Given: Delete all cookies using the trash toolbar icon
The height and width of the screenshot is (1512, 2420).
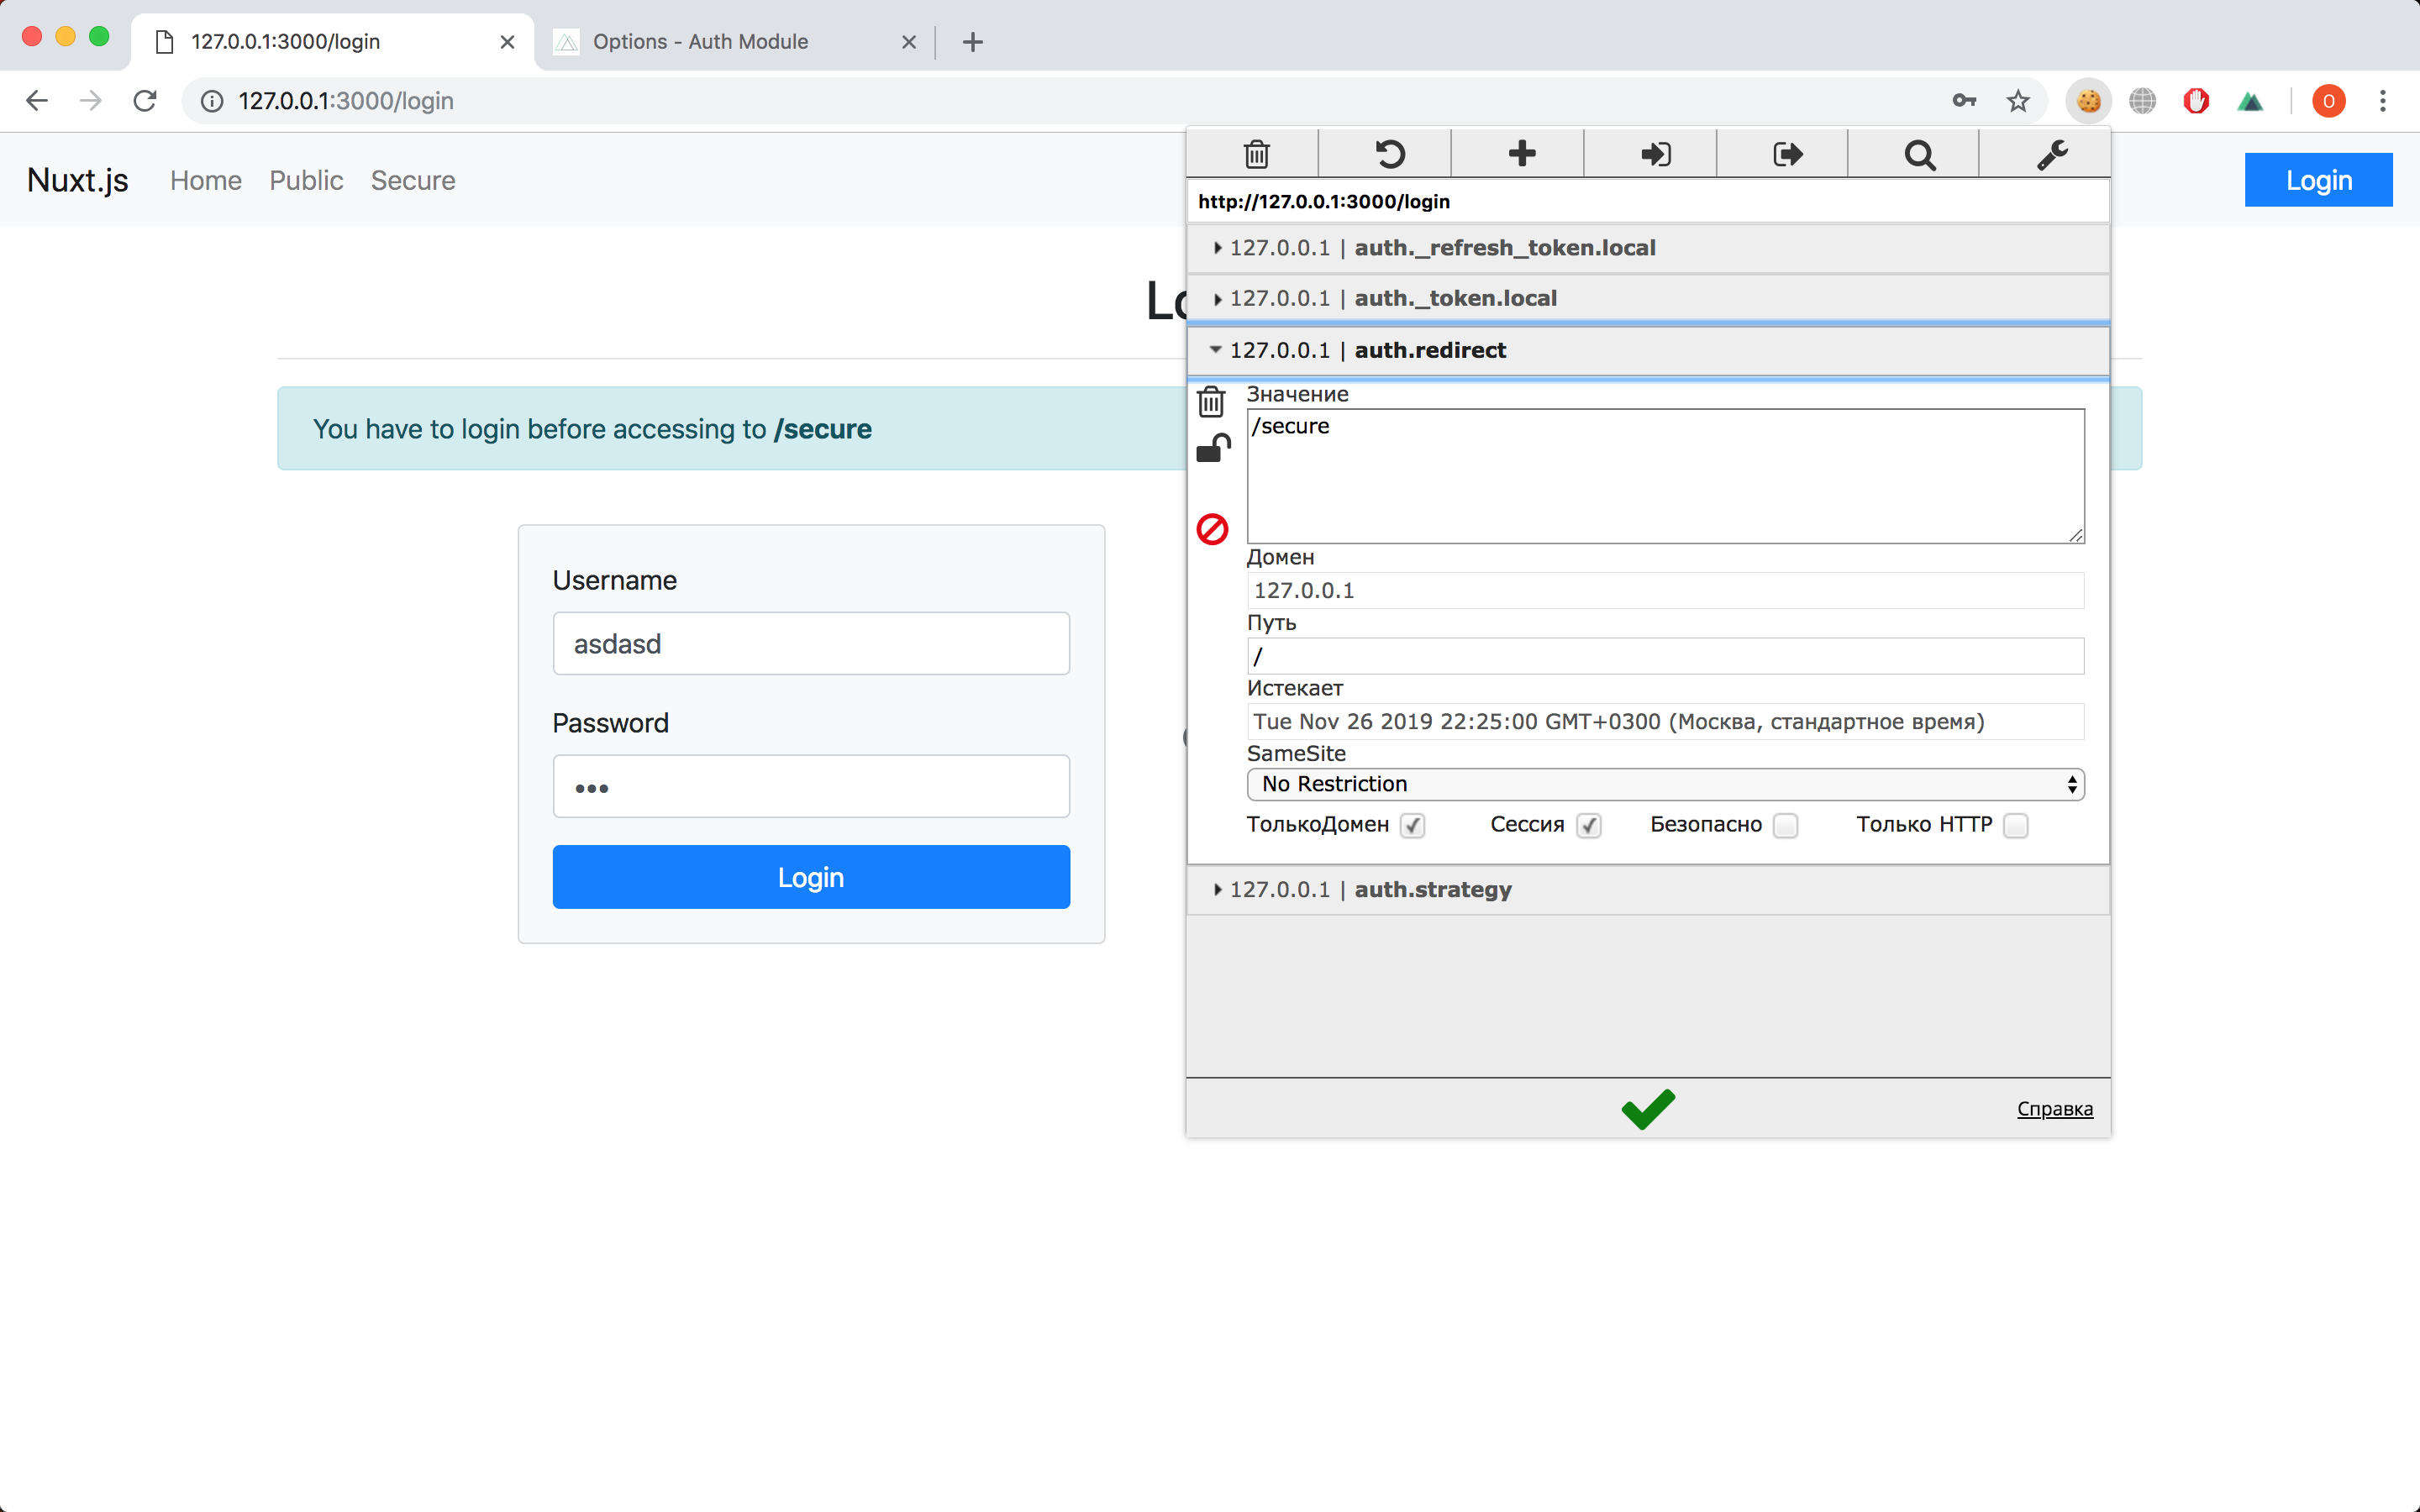Looking at the screenshot, I should click(x=1255, y=153).
